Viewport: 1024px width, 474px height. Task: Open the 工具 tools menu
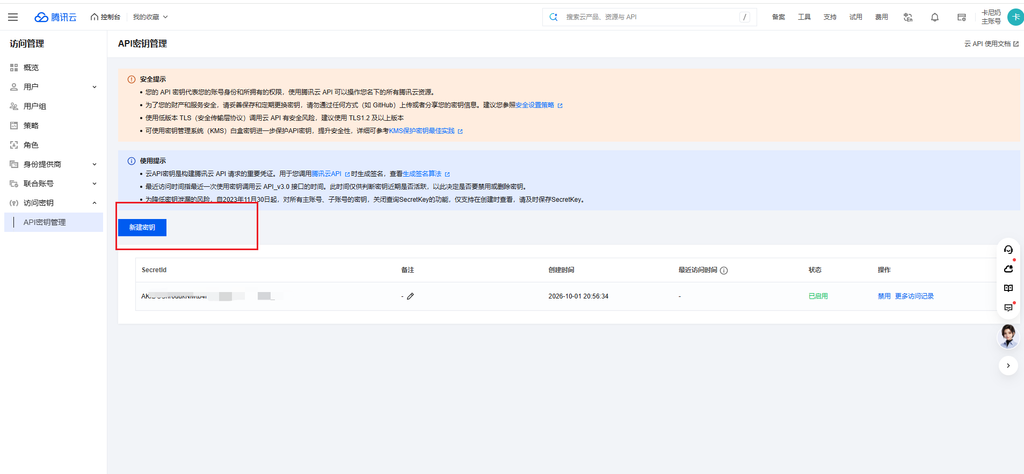pyautogui.click(x=804, y=17)
